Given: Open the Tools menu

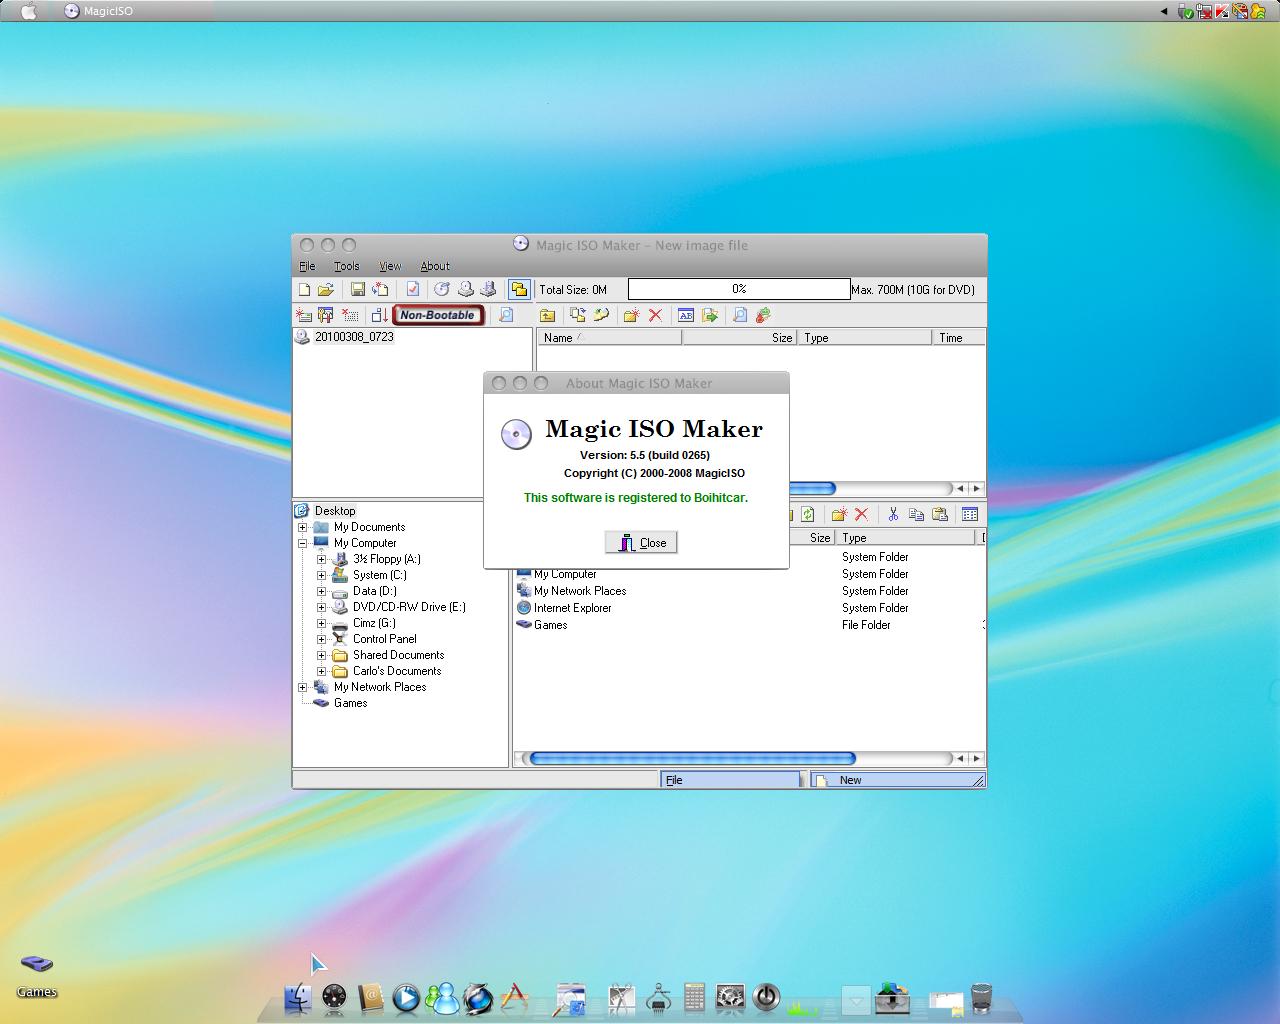Looking at the screenshot, I should pos(347,266).
